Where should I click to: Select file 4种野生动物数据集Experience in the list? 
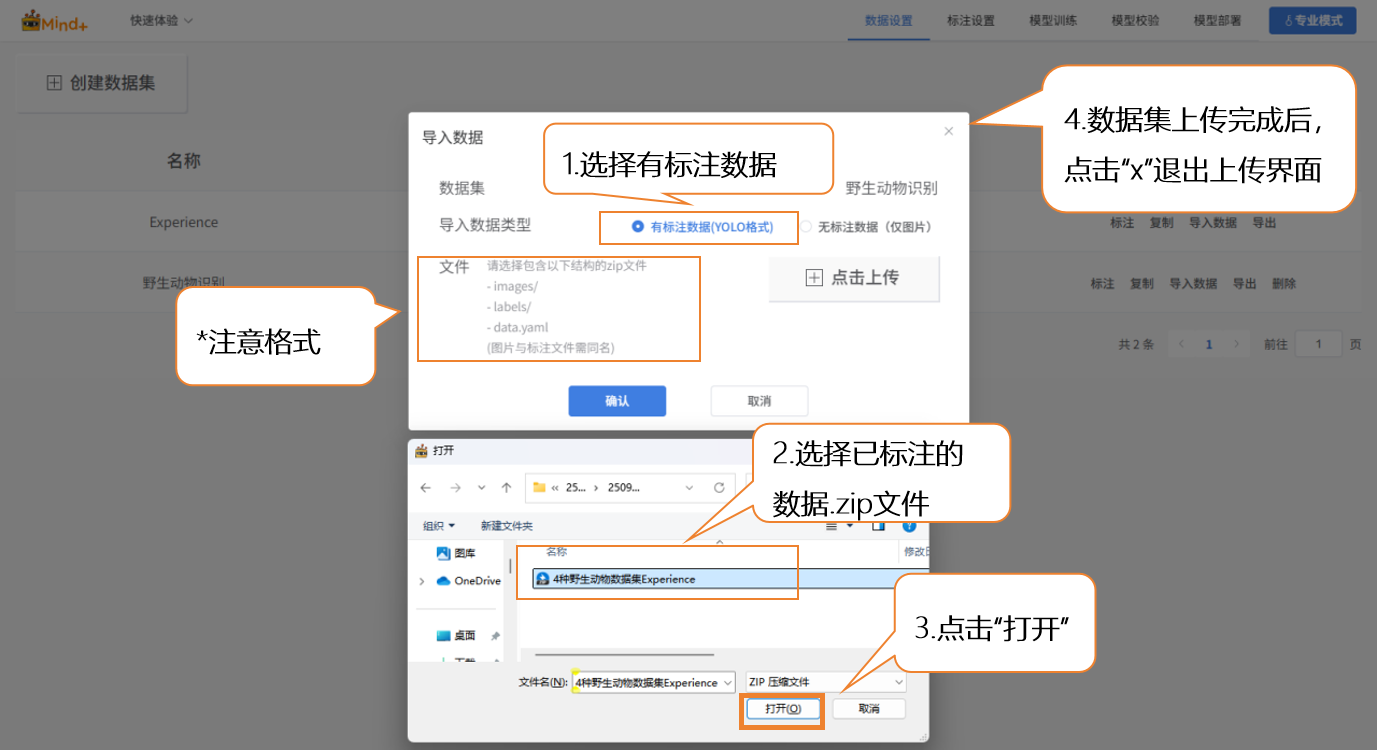pos(624,579)
